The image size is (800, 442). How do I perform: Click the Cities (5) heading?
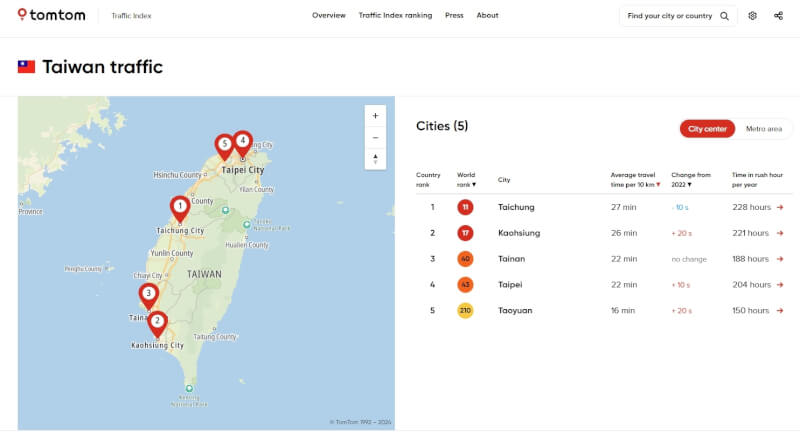pos(442,126)
